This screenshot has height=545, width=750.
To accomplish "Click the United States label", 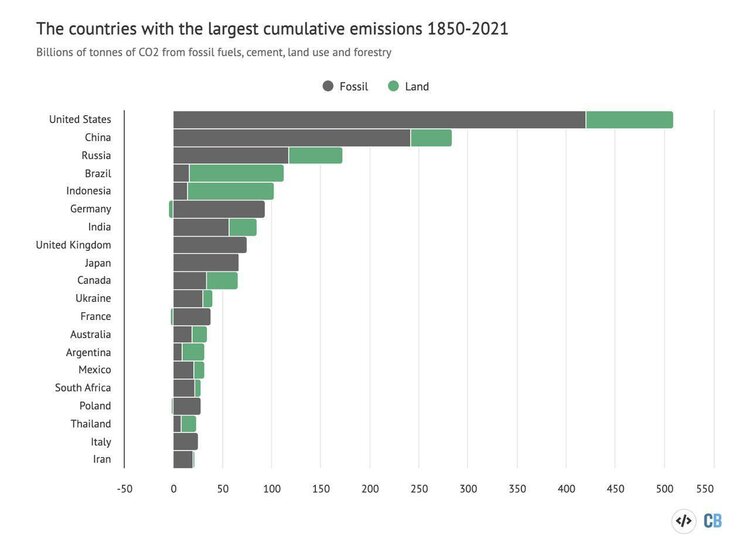I will click(80, 119).
